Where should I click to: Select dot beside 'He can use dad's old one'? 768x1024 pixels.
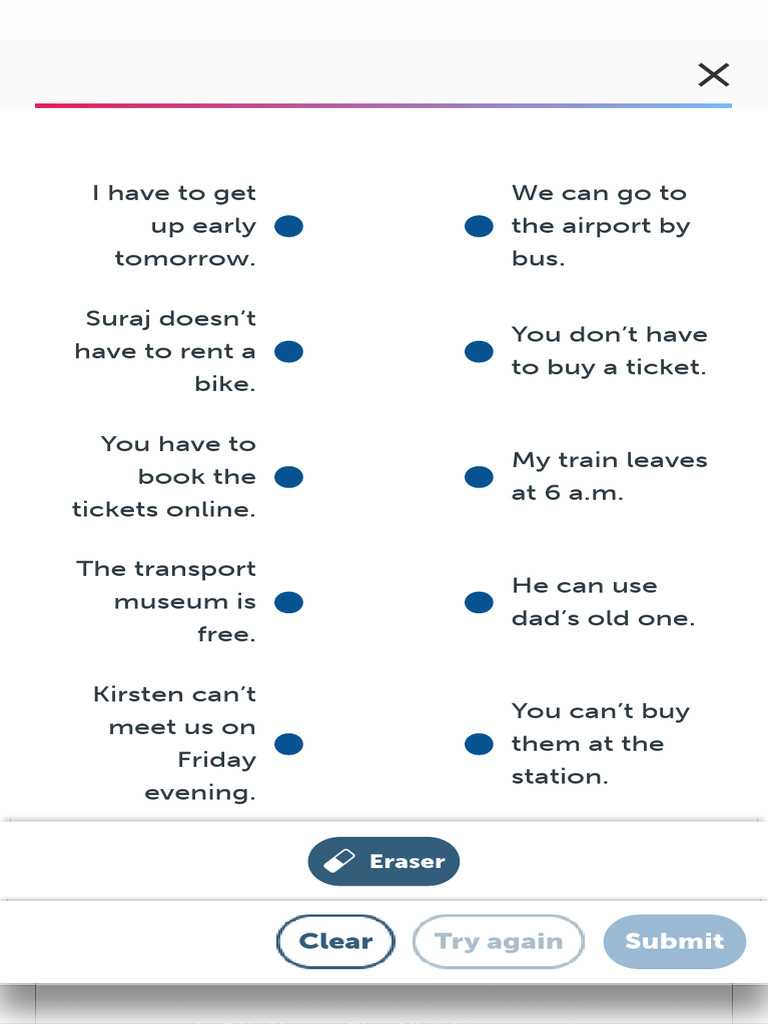point(479,602)
